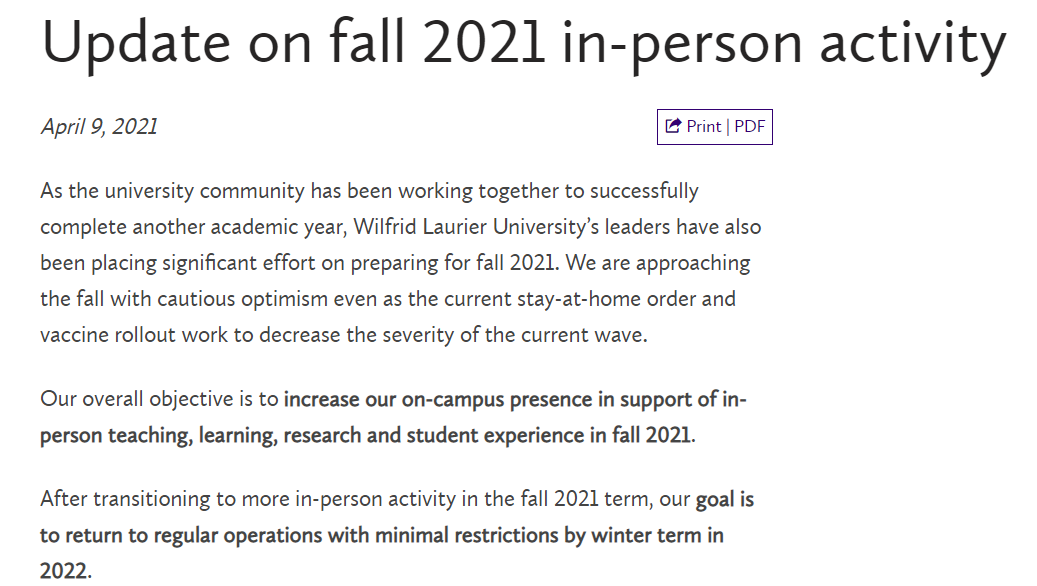Click the page title 'Update on fall 2021'

pos(290,44)
